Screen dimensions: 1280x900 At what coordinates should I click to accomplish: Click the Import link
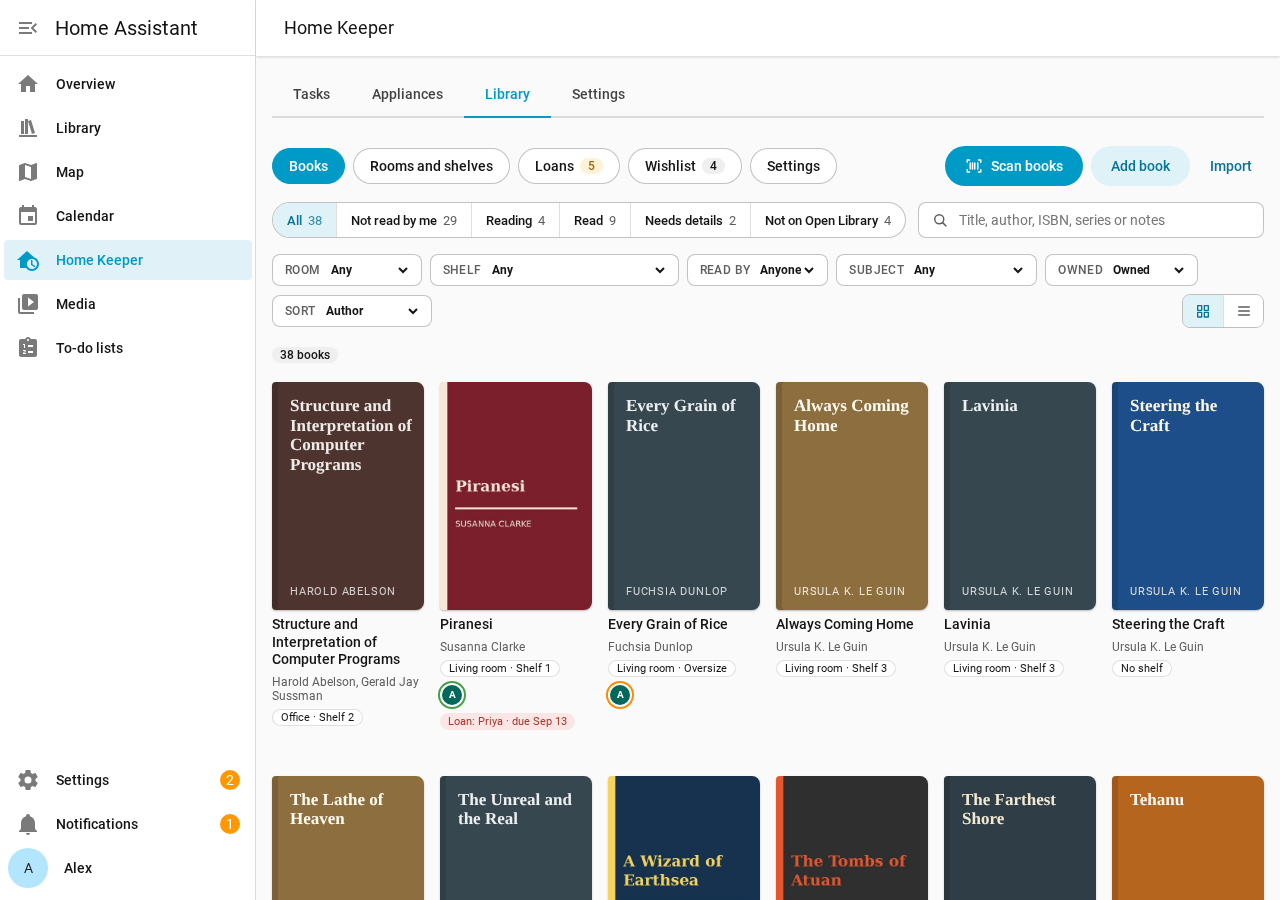(1231, 166)
